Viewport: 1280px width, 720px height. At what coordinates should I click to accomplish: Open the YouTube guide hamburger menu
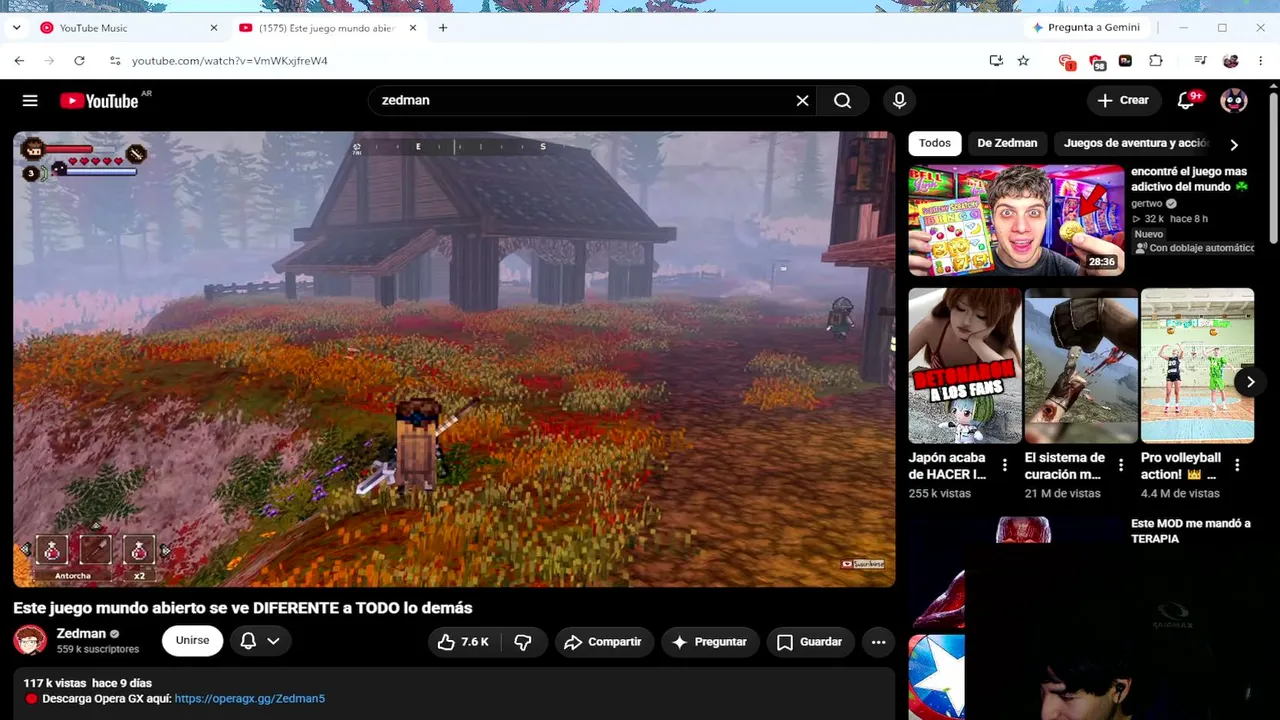click(30, 100)
